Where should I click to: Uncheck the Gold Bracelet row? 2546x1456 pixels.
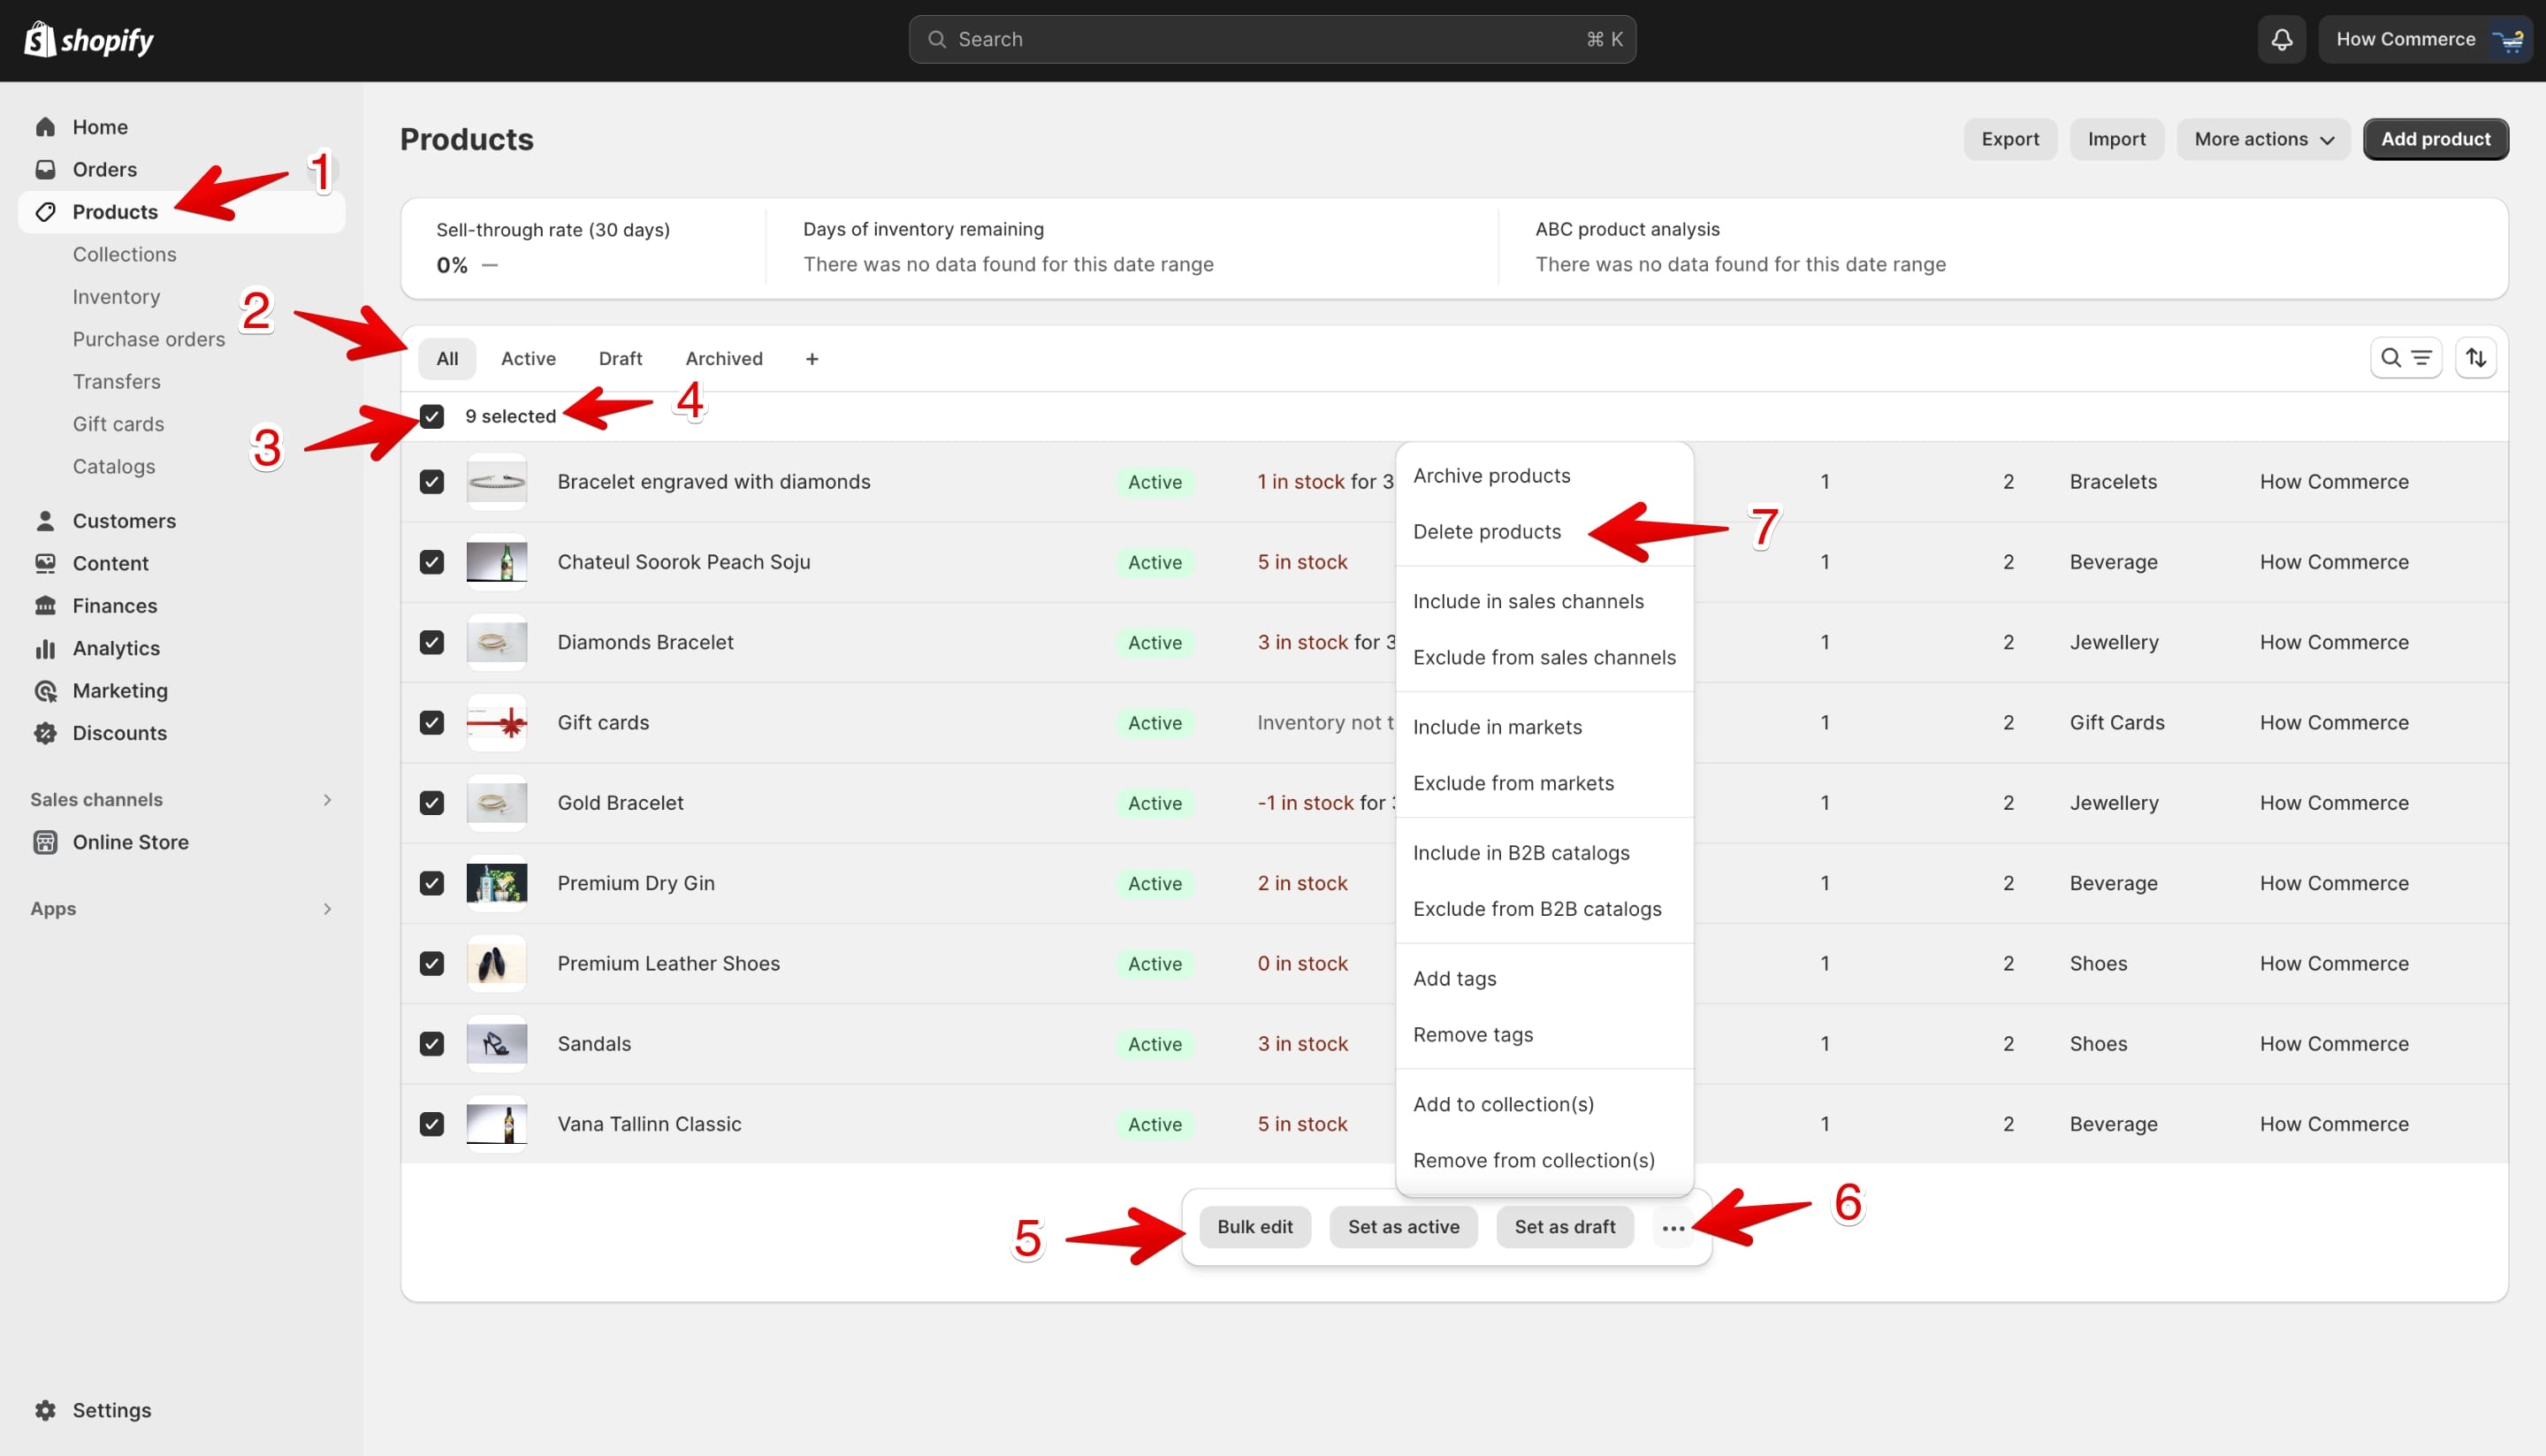click(431, 803)
